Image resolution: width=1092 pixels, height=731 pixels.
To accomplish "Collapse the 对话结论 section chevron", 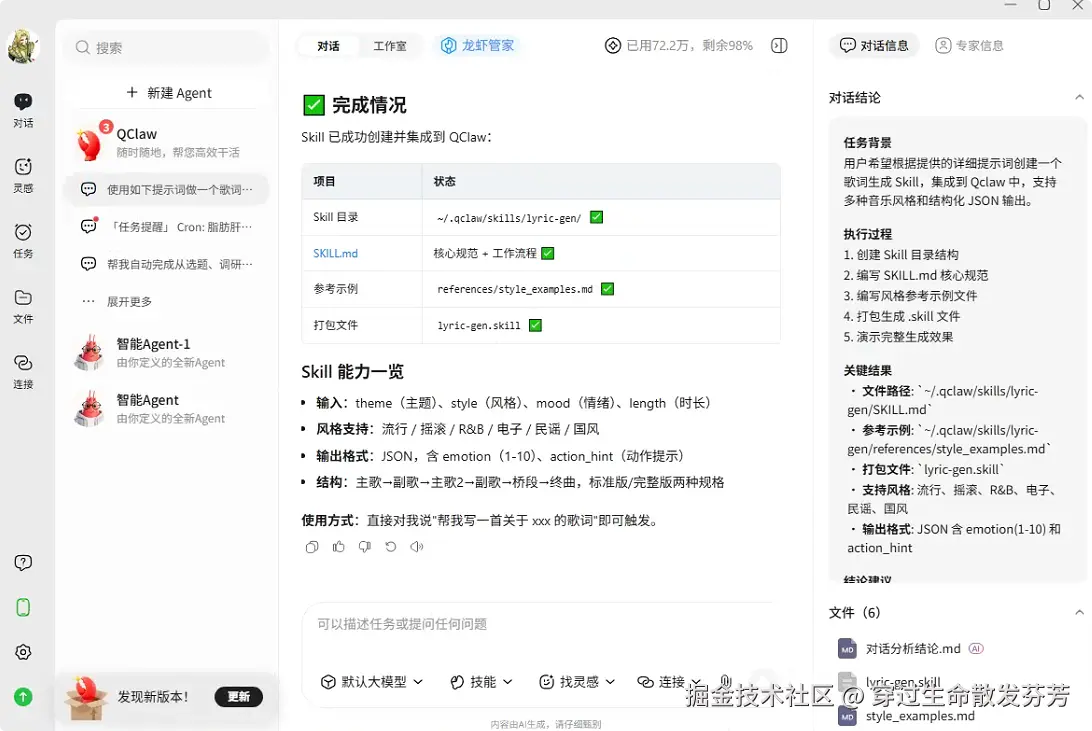I will (x=1079, y=97).
